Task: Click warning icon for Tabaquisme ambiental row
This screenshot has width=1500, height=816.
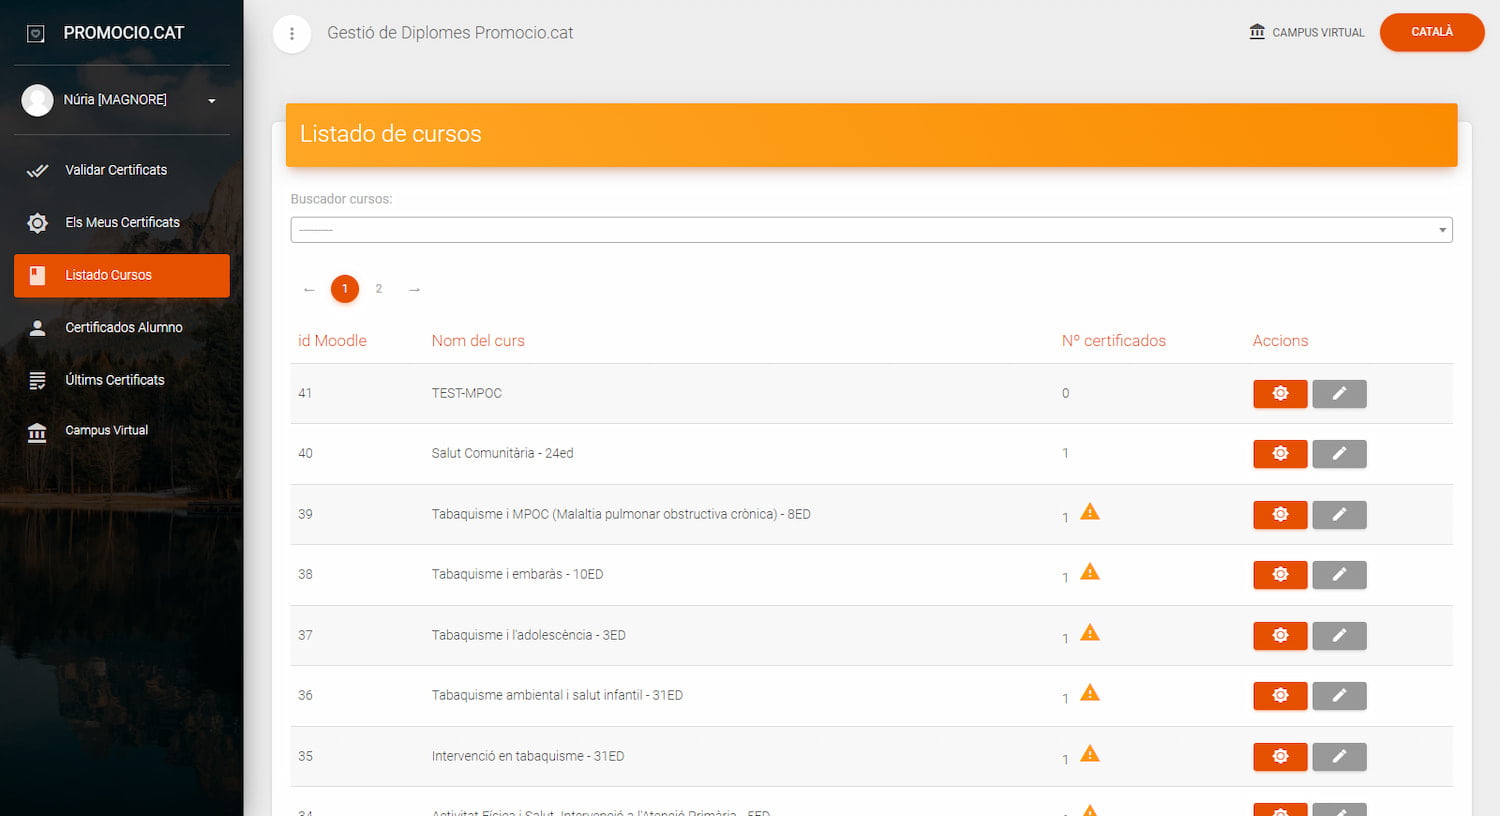Action: (1090, 693)
